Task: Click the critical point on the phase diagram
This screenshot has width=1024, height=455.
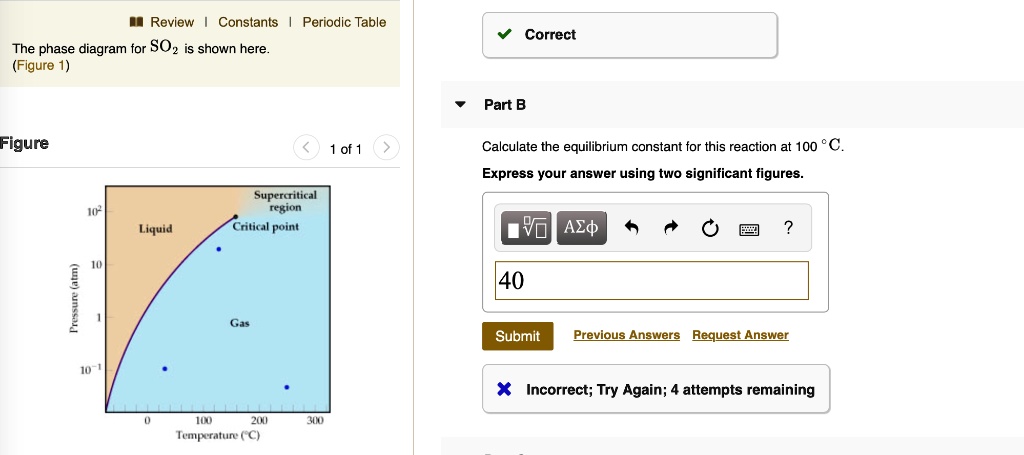Action: (235, 216)
